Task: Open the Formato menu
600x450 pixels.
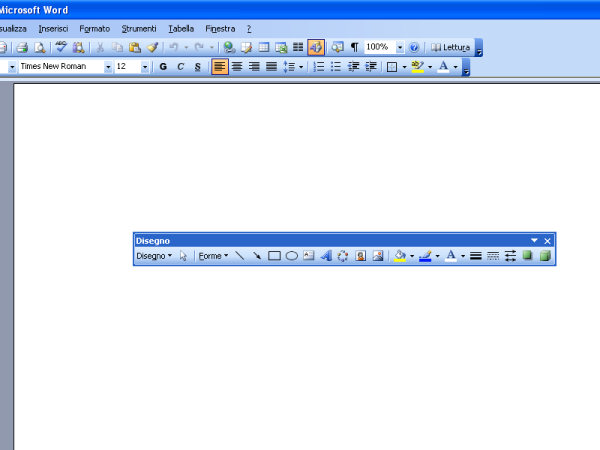Action: pos(95,29)
